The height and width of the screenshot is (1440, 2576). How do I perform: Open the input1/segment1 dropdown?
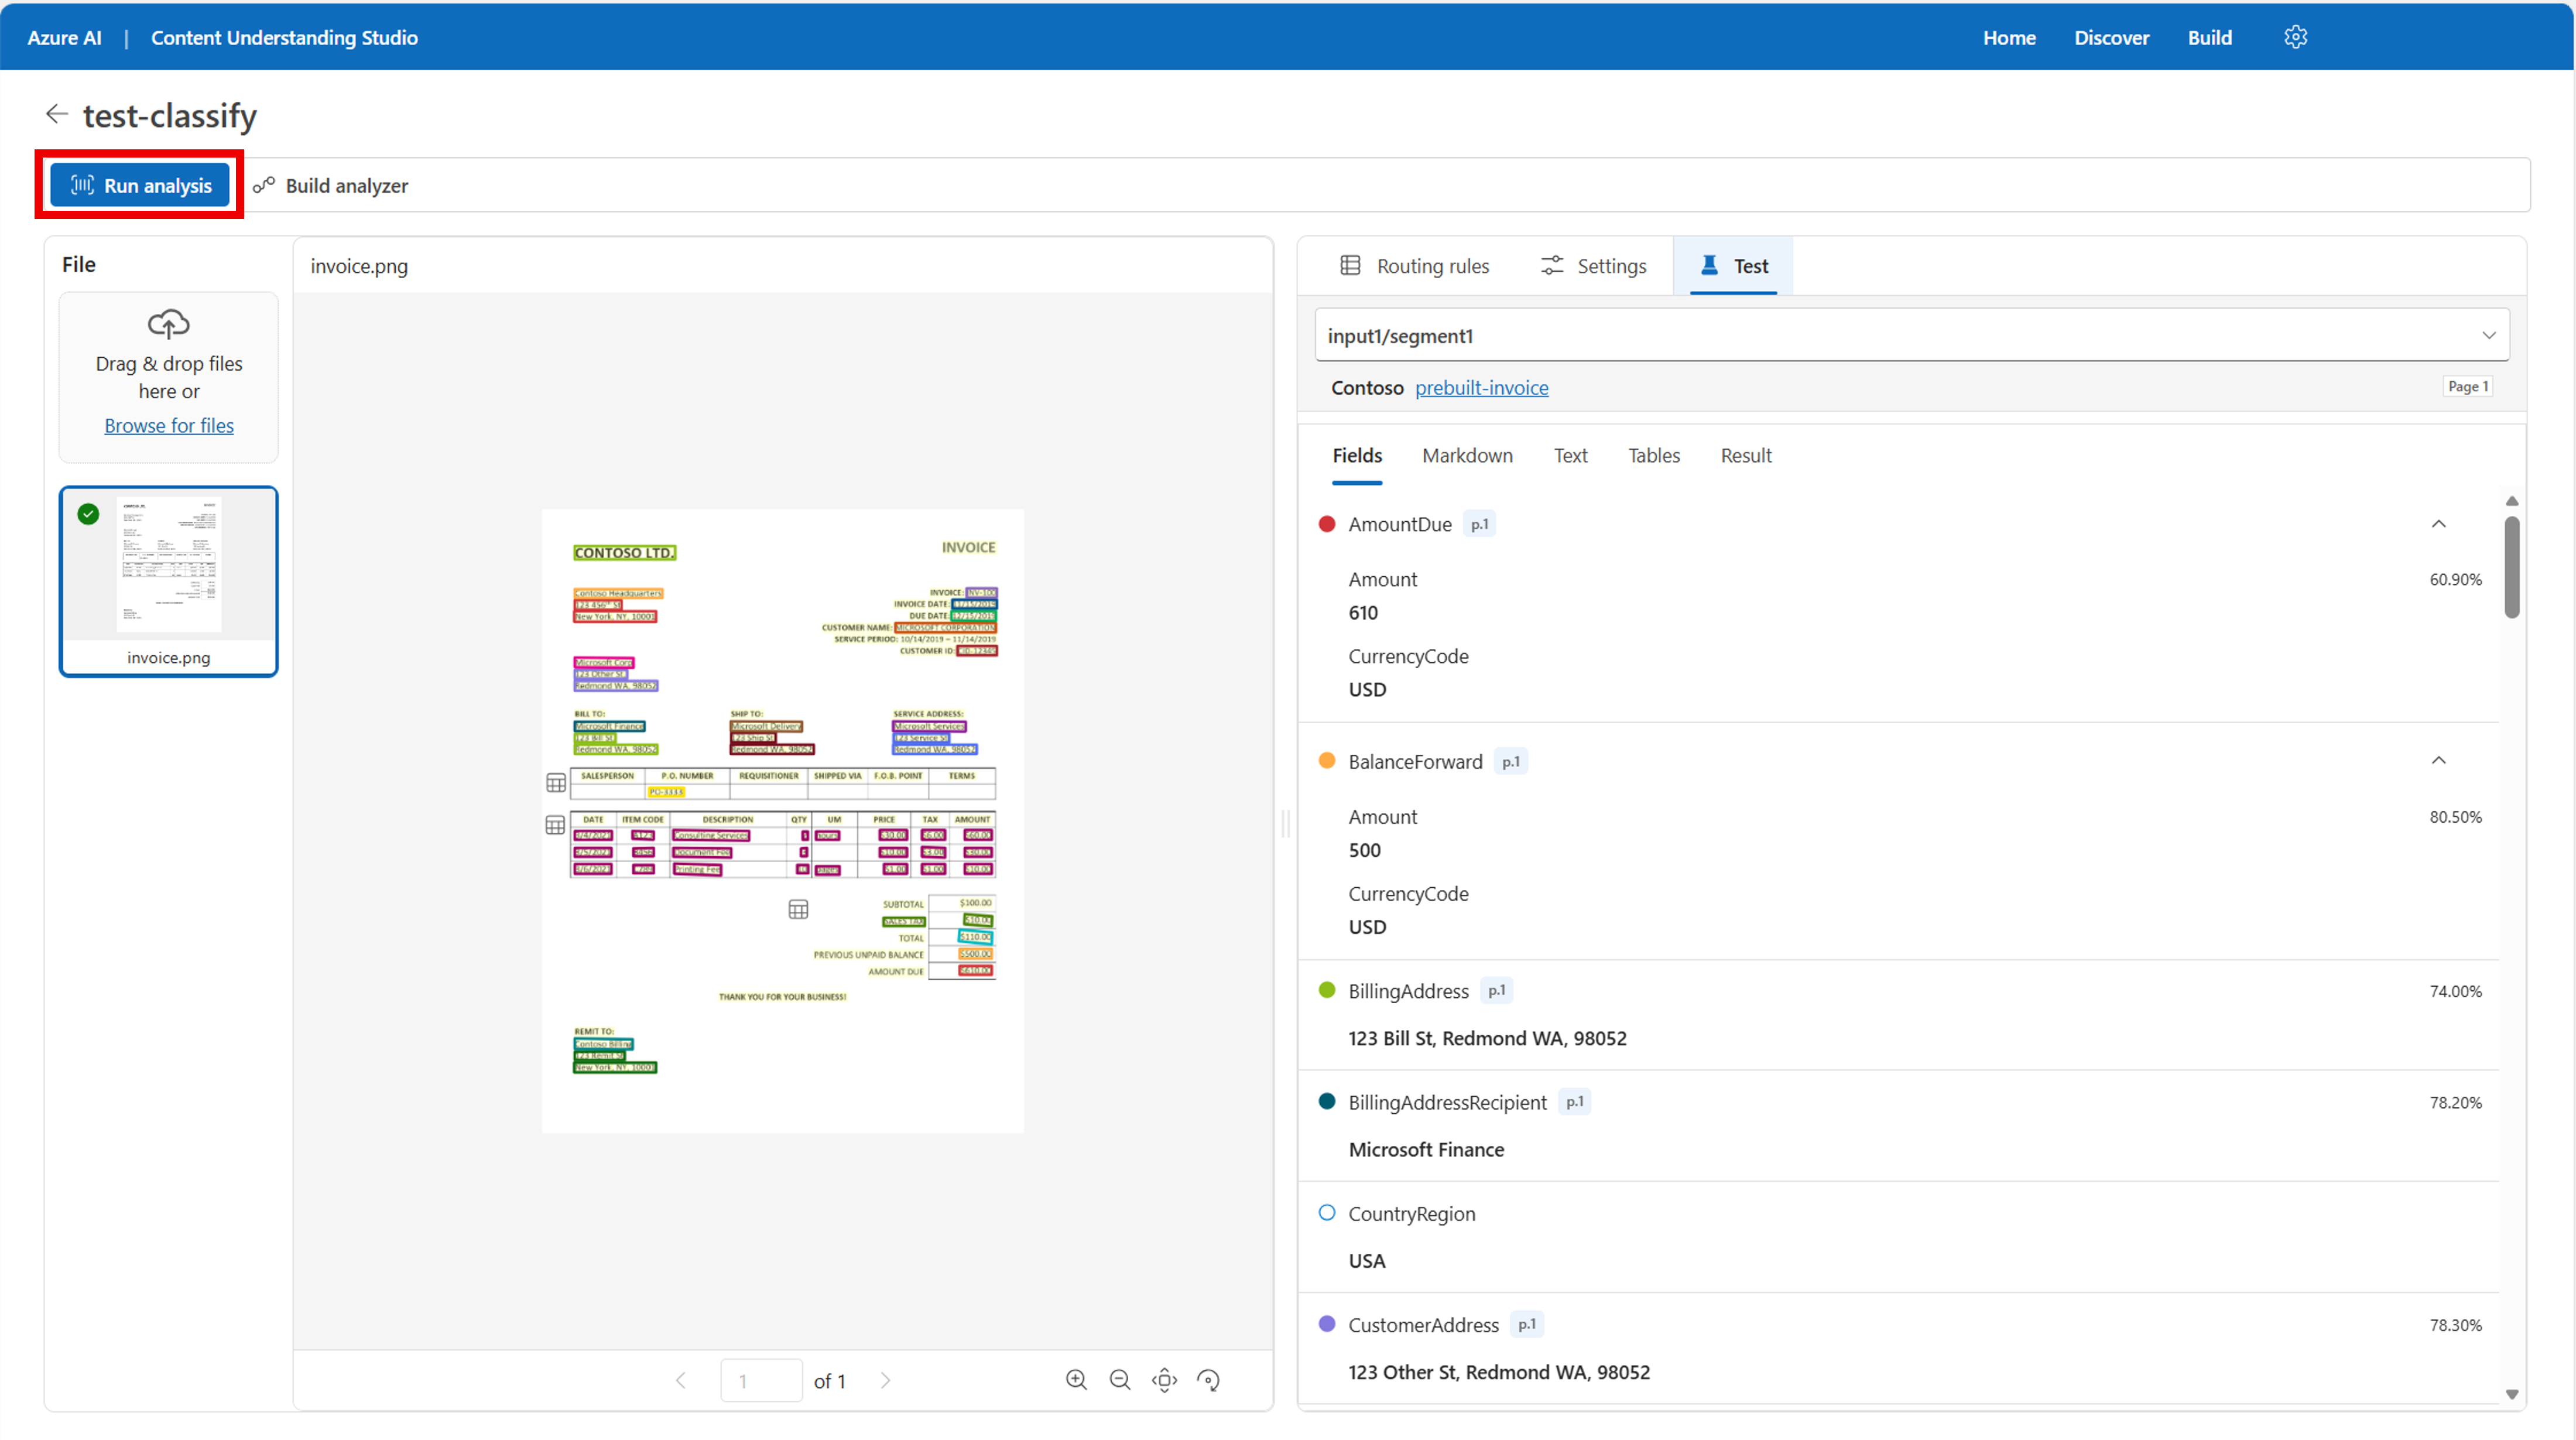point(1911,336)
